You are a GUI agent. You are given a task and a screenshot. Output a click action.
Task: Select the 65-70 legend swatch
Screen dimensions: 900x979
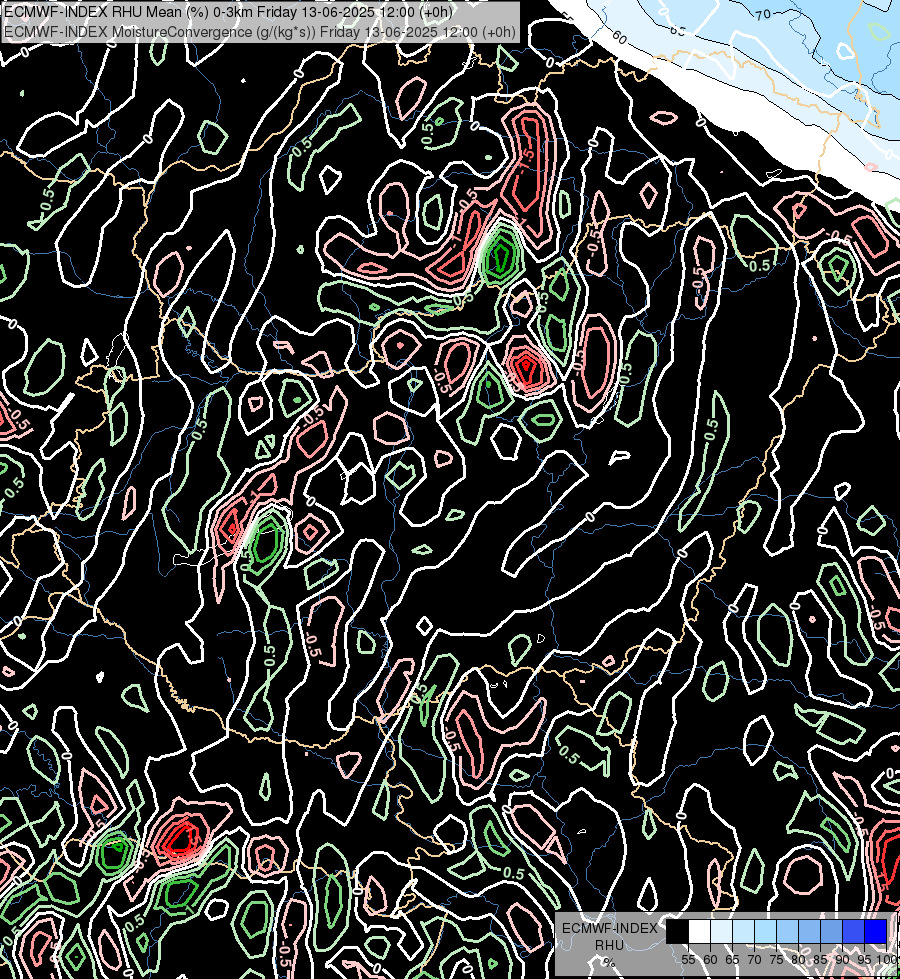tap(743, 931)
